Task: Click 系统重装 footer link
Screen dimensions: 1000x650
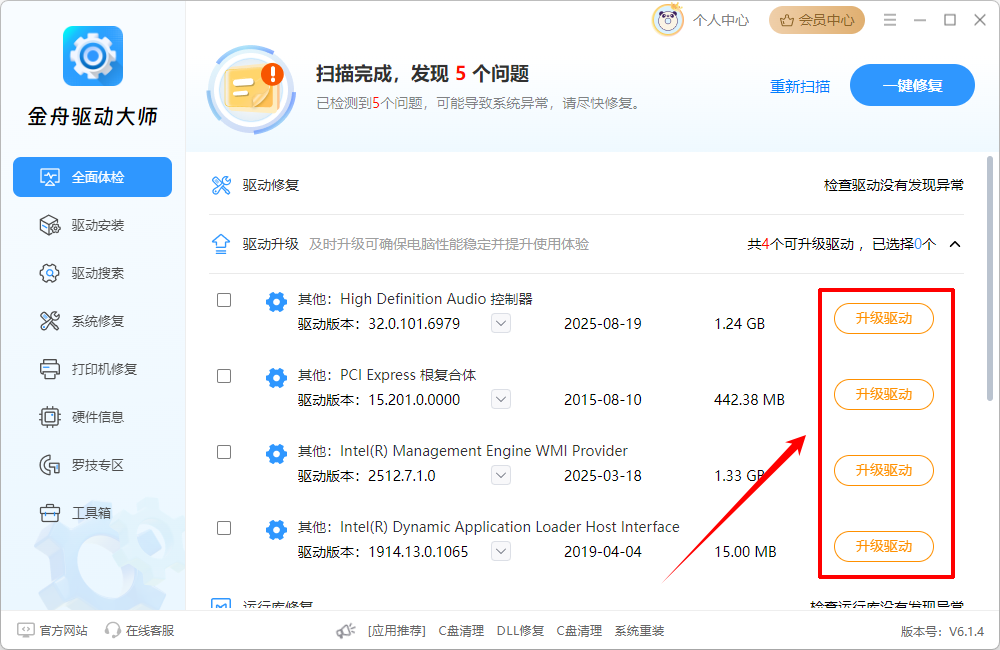Action: click(640, 631)
